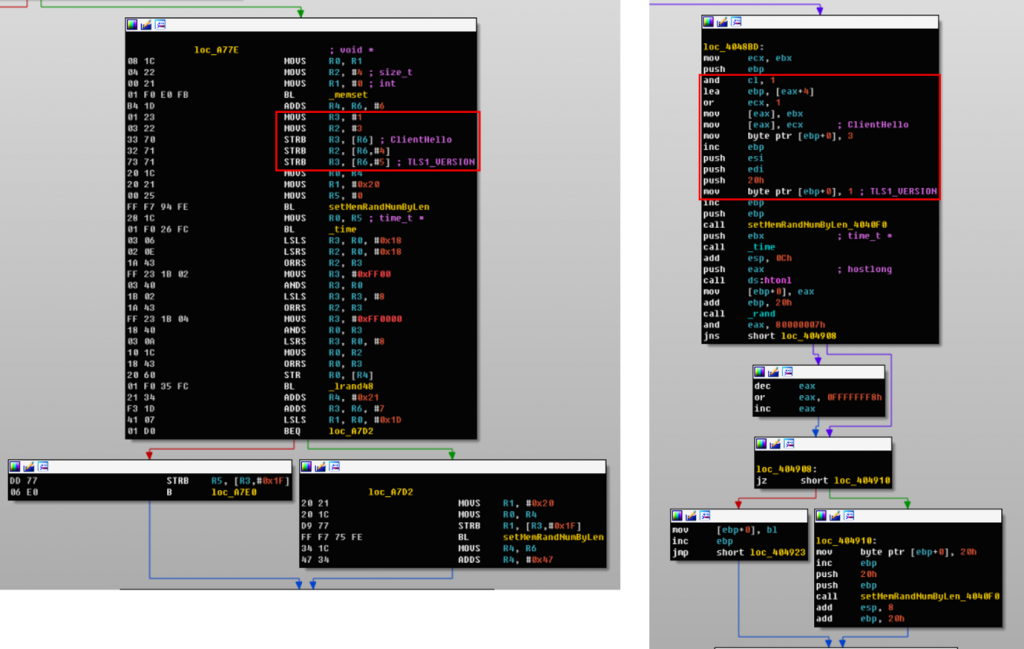Click the pencil icon on loc_A7D2 block
Viewport: 1024px width, 649px height.
[x=321, y=467]
